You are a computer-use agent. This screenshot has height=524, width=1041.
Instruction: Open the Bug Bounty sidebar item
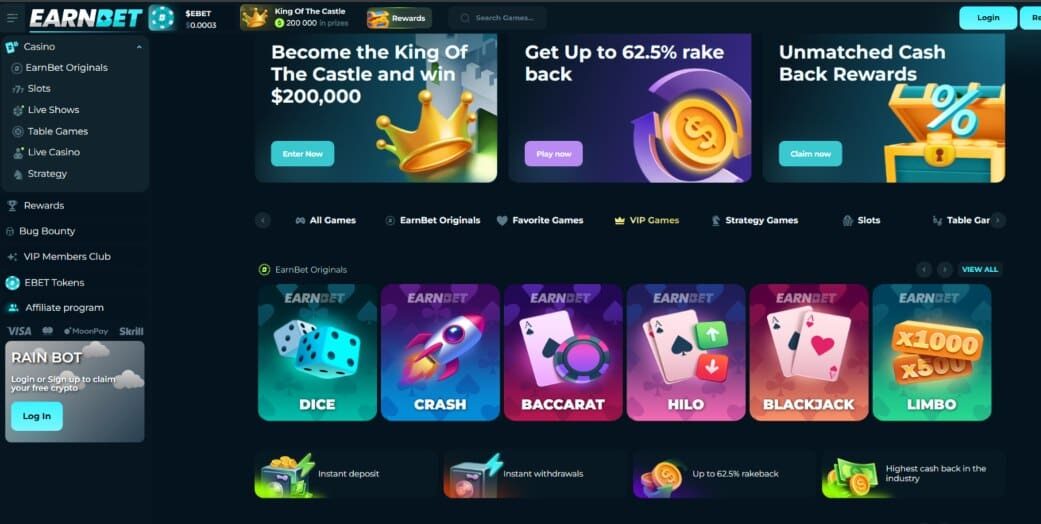coord(46,231)
